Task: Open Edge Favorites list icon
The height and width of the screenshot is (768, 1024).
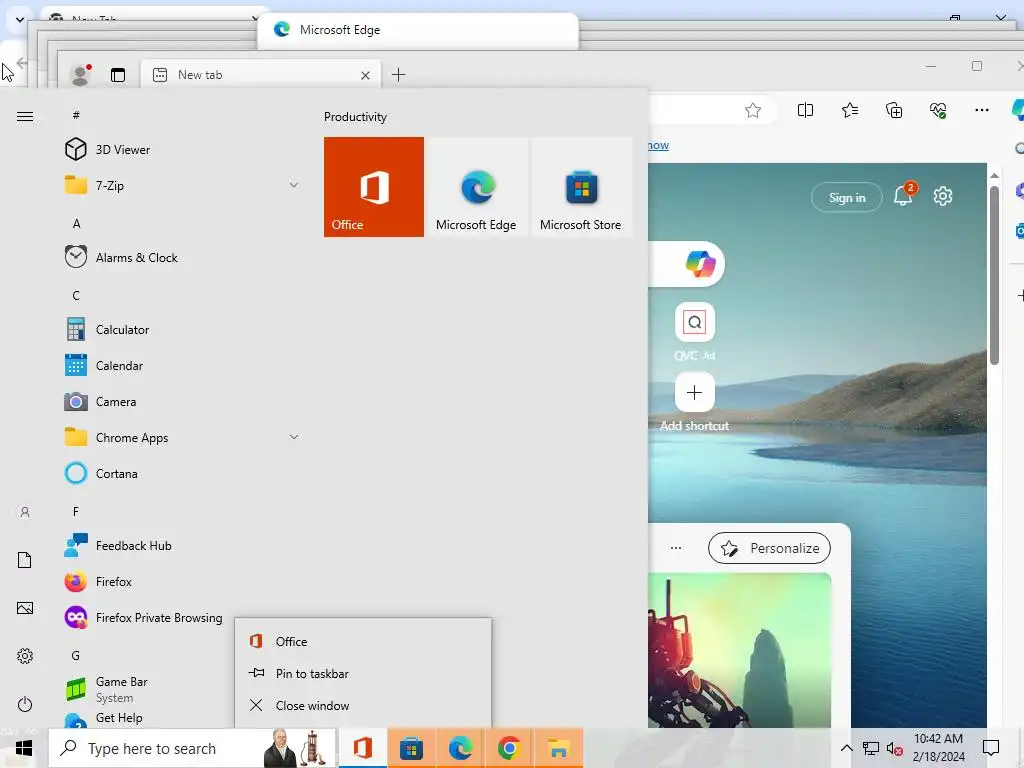Action: pyautogui.click(x=850, y=110)
